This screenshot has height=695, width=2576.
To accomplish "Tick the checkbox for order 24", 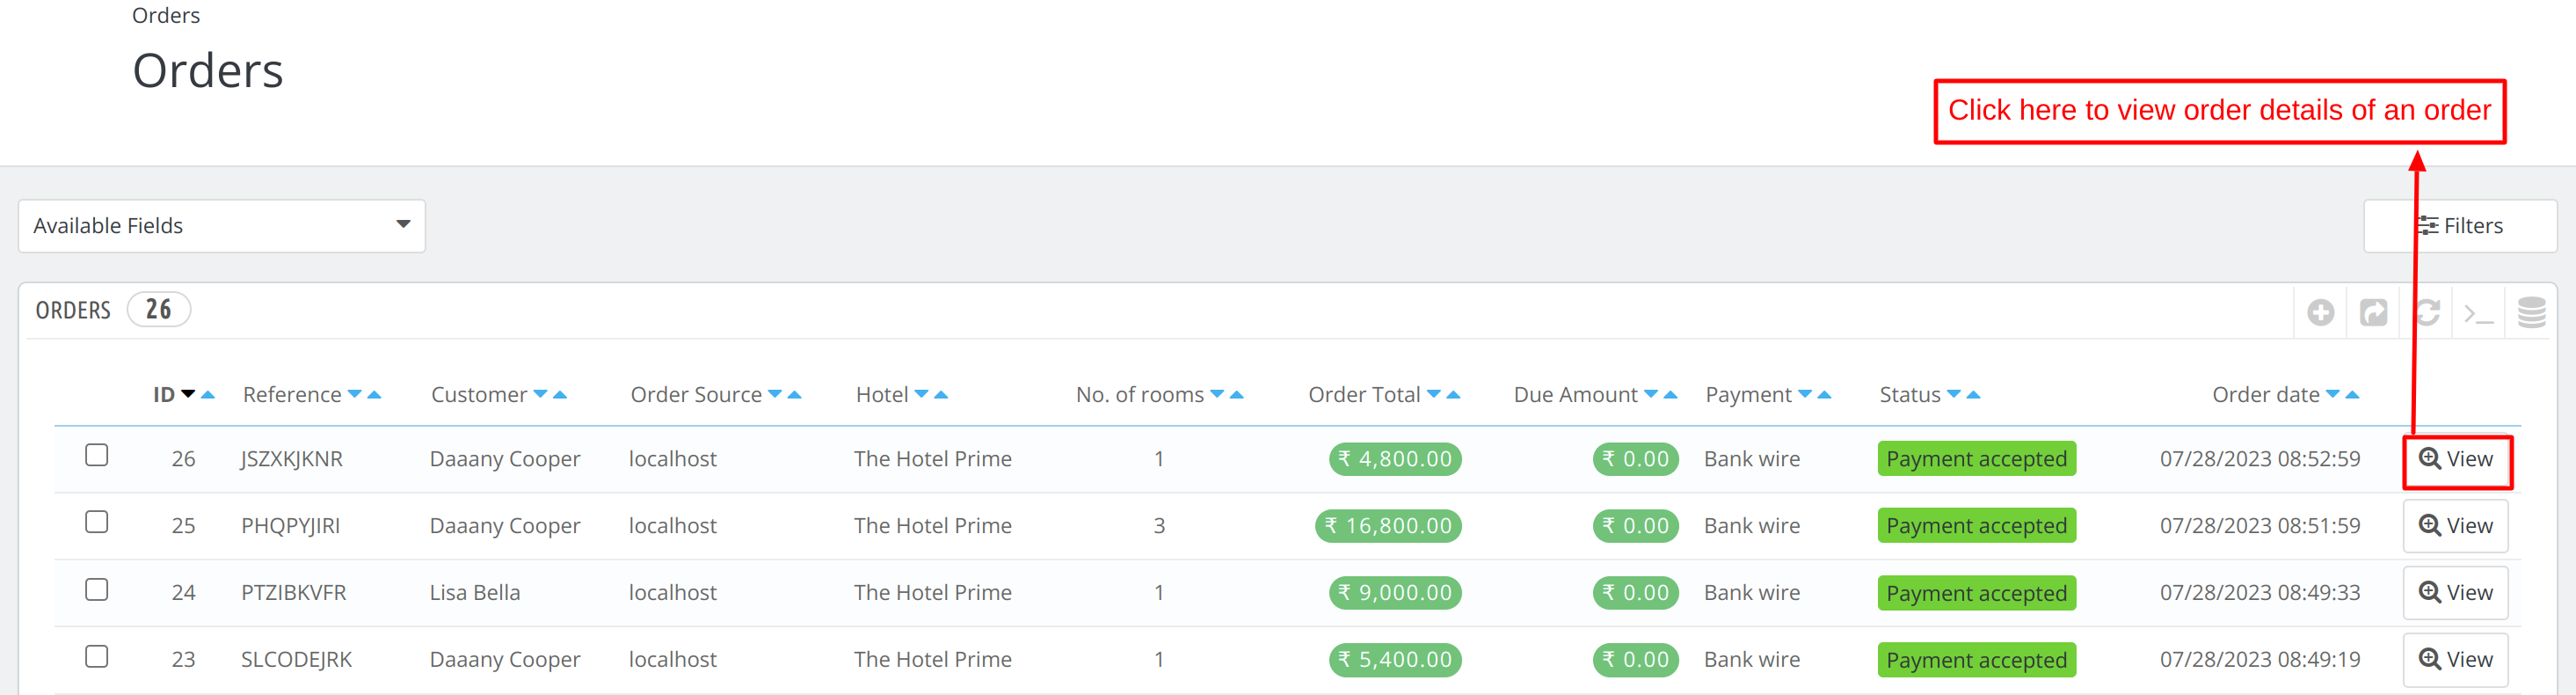I will click(97, 589).
